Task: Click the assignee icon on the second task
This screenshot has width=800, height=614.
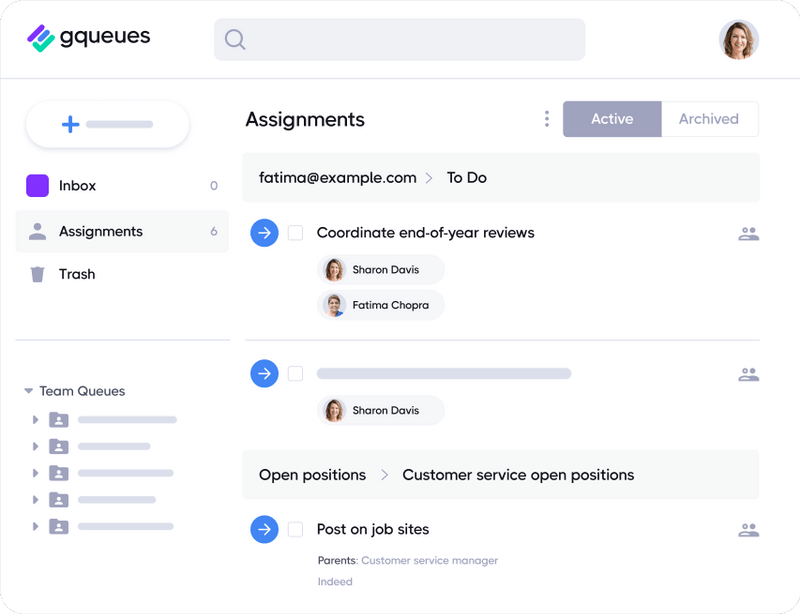Action: pyautogui.click(x=747, y=372)
